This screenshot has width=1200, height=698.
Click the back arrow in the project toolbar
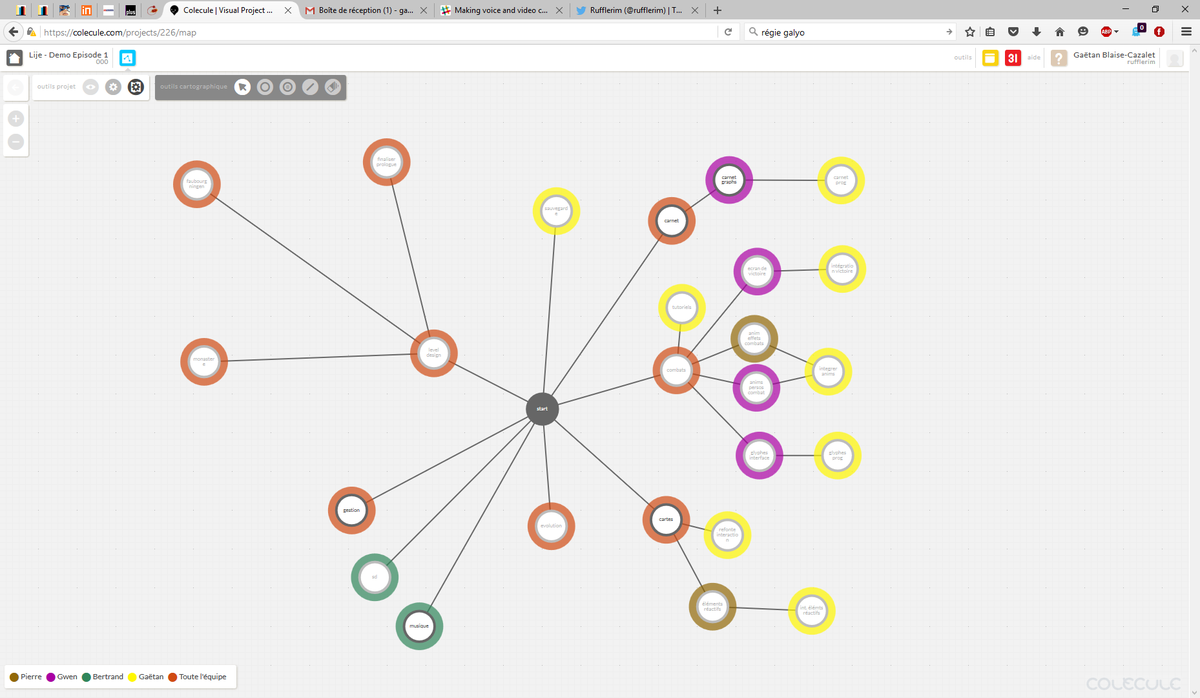click(15, 87)
